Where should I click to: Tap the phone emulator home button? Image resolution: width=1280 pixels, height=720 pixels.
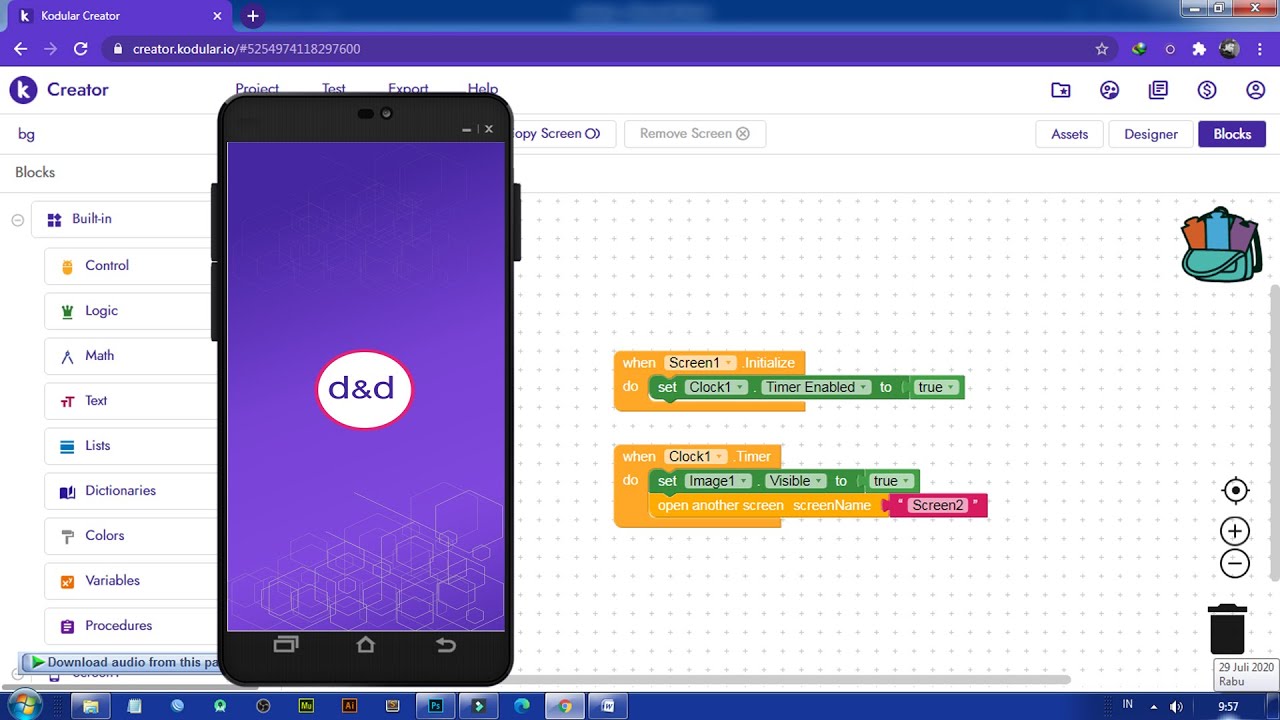tap(365, 645)
